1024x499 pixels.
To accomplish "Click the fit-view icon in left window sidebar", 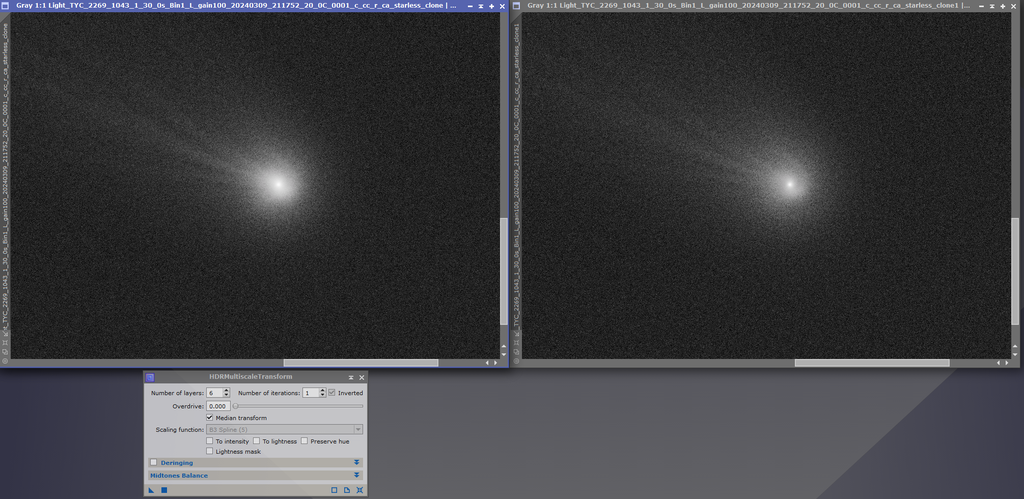I will click(x=5, y=343).
